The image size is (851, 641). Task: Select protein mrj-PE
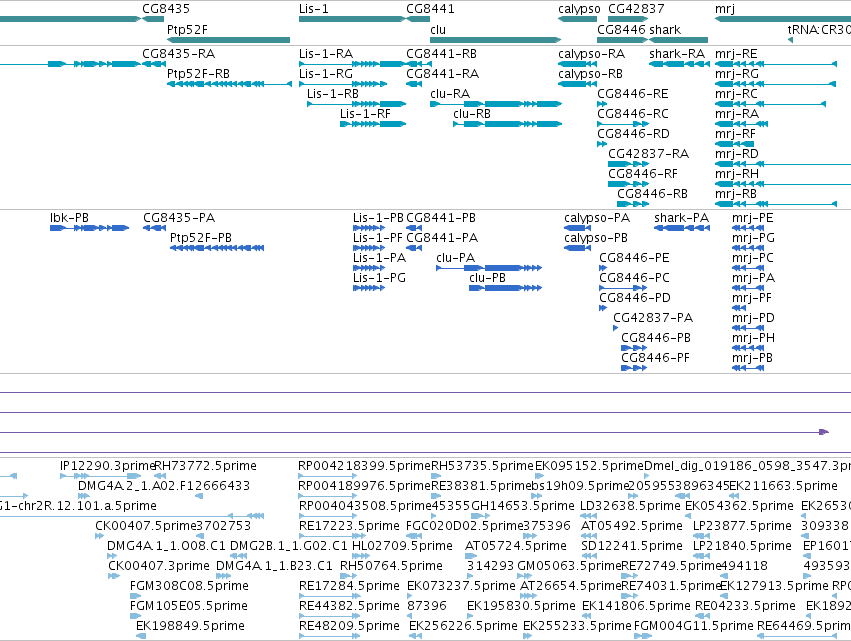748,228
